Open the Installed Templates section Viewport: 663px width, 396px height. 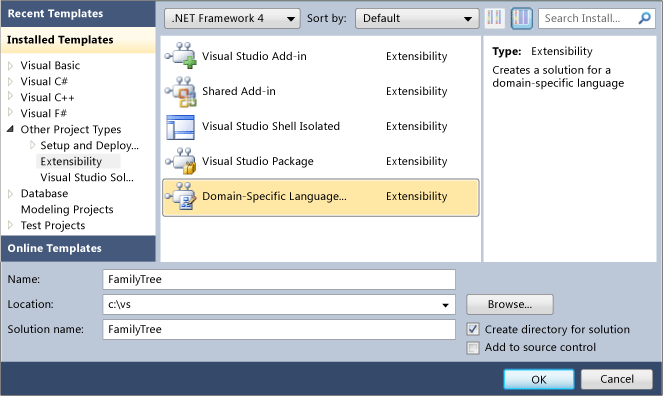(x=78, y=40)
